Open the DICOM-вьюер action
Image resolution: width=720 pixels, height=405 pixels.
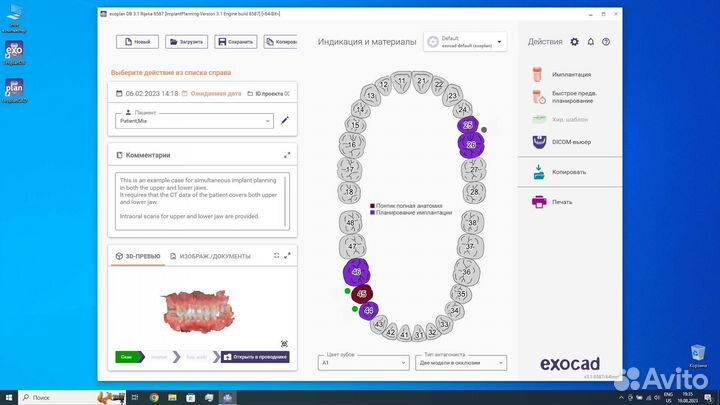point(569,142)
